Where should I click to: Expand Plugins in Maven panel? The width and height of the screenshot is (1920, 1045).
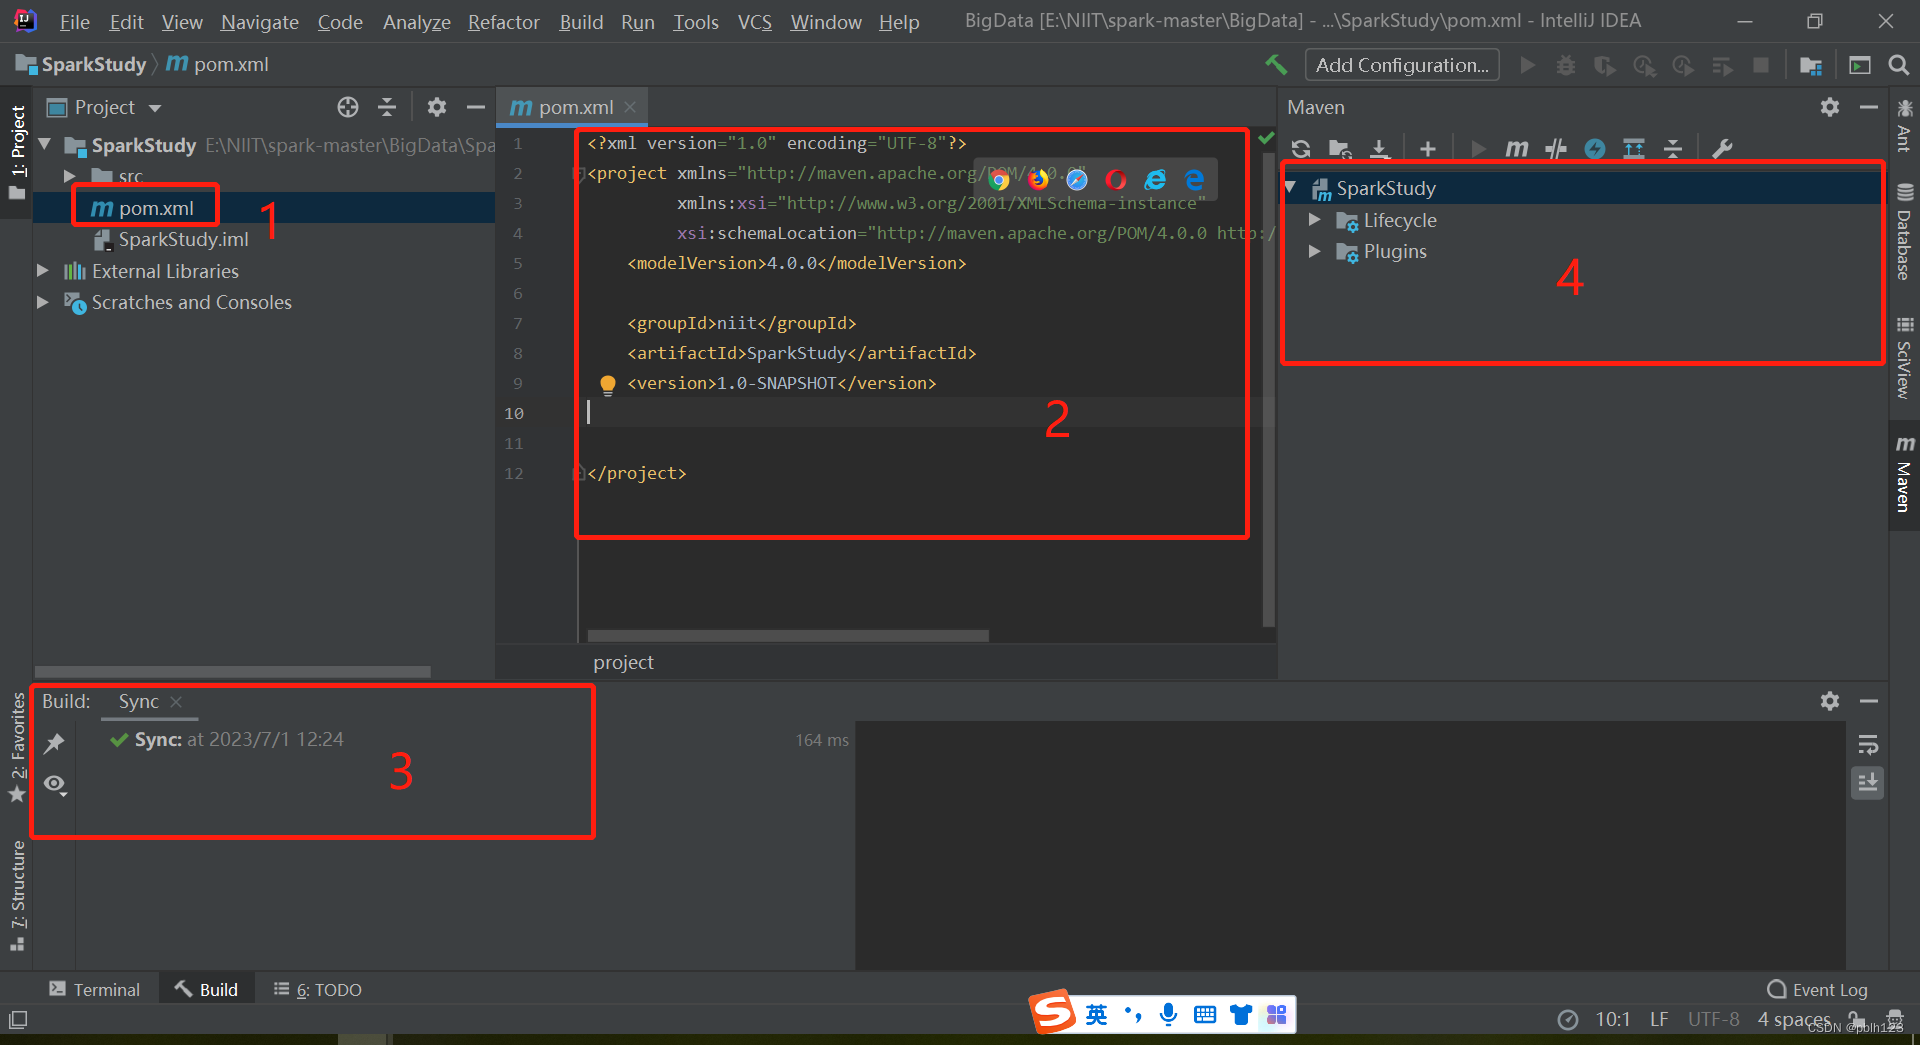click(1315, 251)
